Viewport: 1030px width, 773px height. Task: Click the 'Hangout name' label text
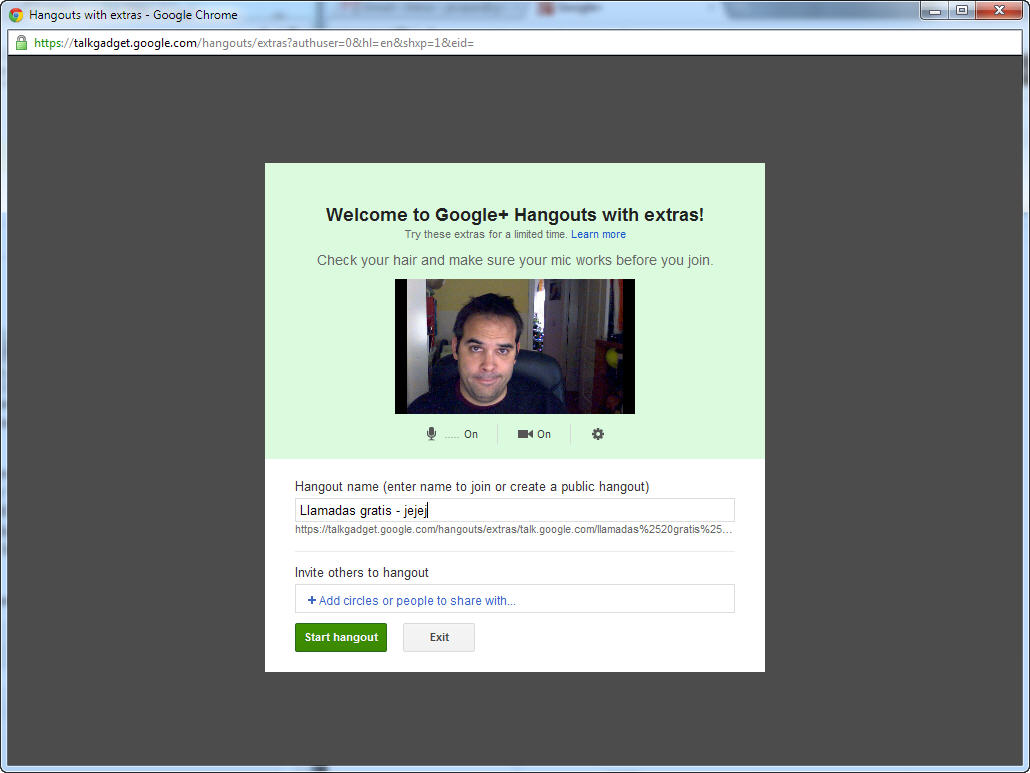tap(472, 487)
